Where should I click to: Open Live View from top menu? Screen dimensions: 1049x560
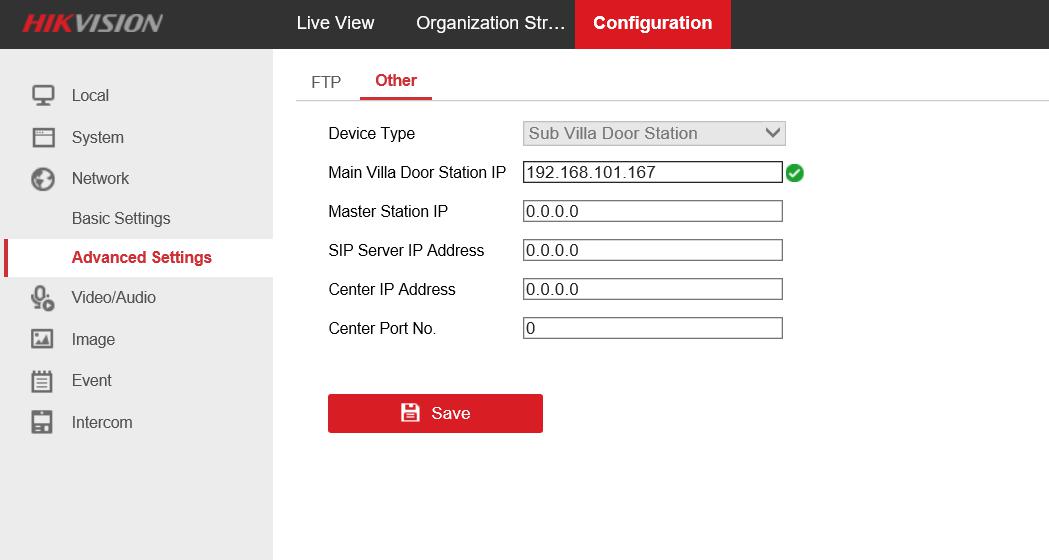[335, 23]
